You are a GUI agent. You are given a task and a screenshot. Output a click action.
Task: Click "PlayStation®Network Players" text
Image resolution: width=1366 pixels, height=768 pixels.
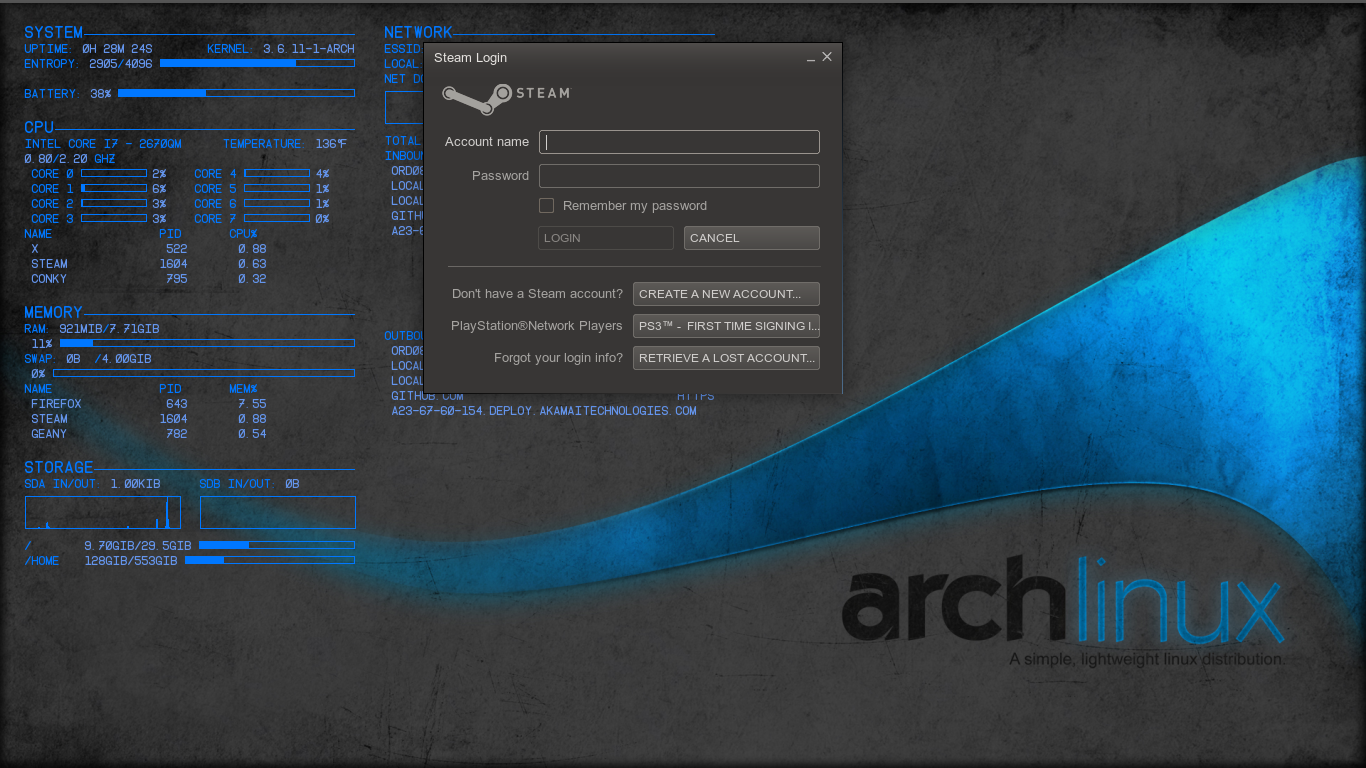(x=537, y=326)
